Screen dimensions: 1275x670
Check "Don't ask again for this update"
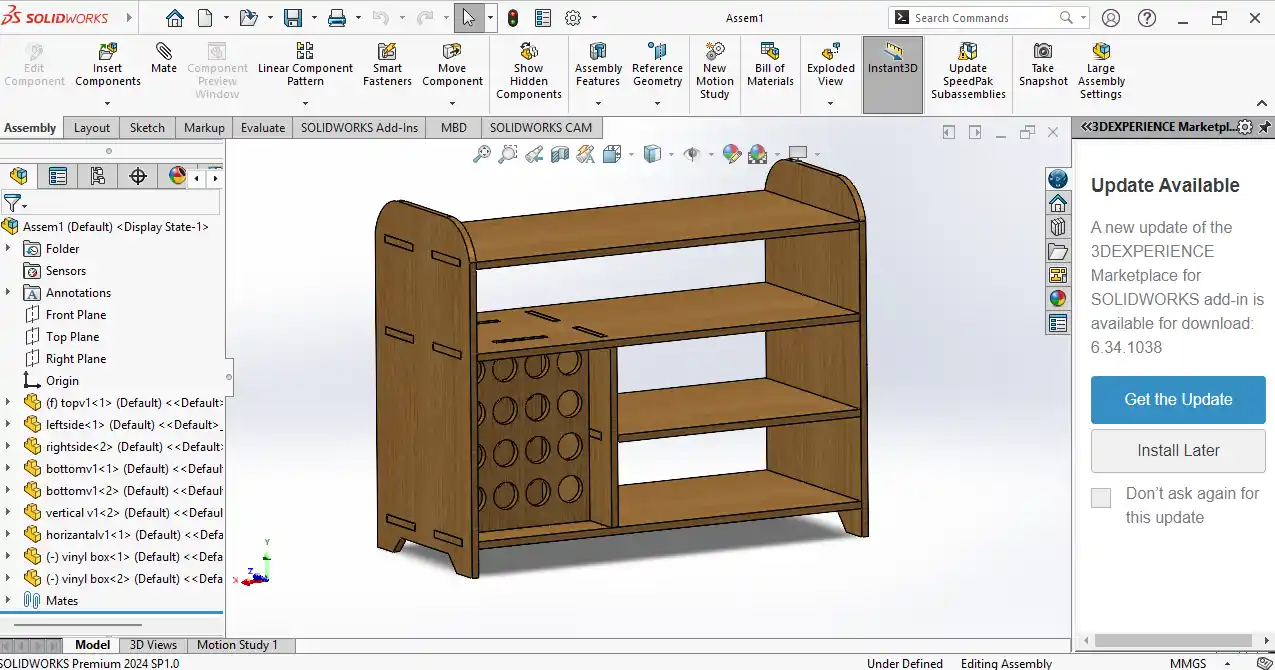(x=1101, y=498)
